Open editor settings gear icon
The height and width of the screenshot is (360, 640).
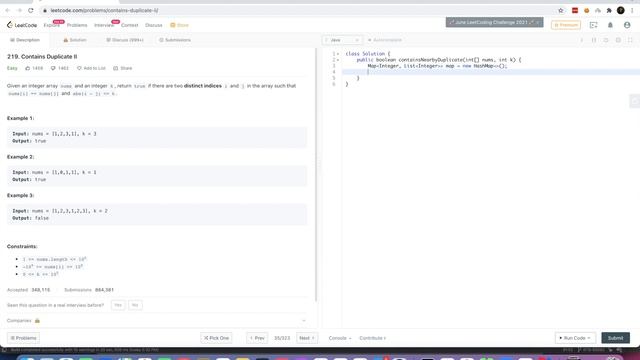618,40
